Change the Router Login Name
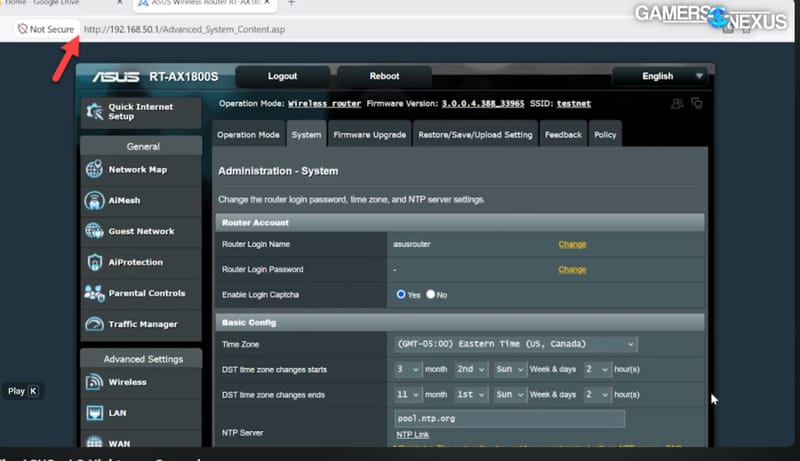The height and width of the screenshot is (461, 800). click(x=572, y=244)
